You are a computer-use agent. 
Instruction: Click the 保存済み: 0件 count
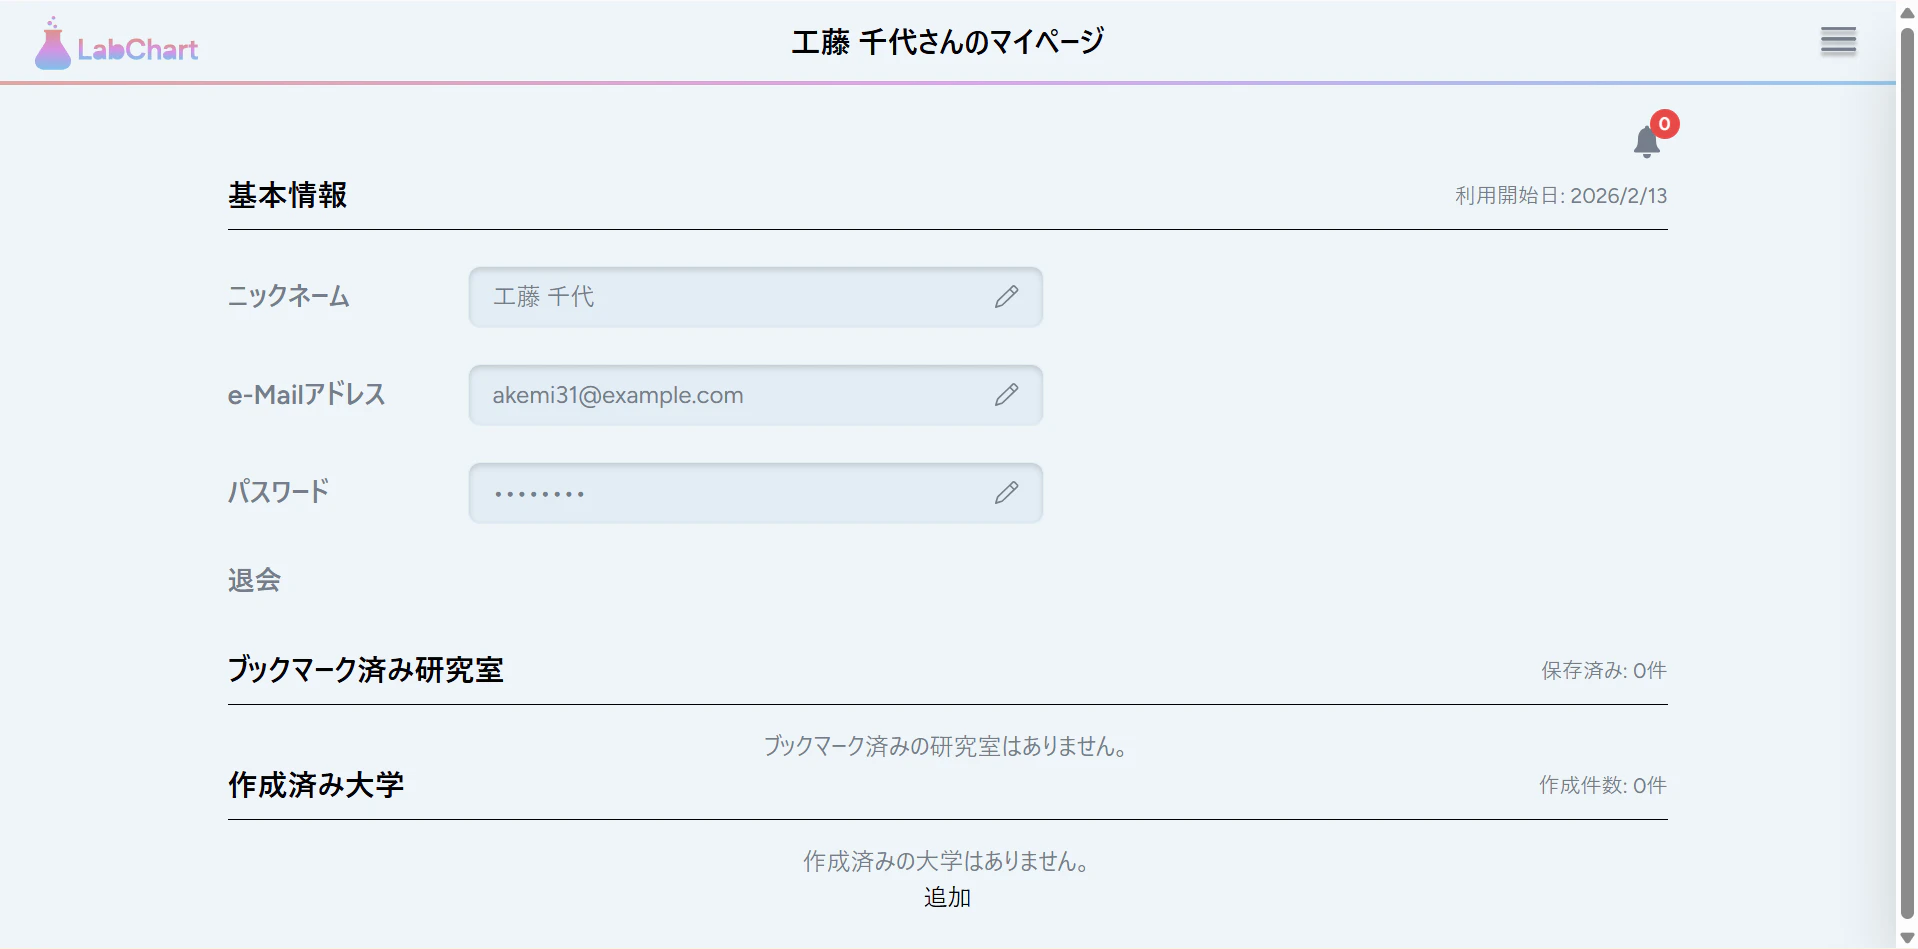click(1604, 671)
